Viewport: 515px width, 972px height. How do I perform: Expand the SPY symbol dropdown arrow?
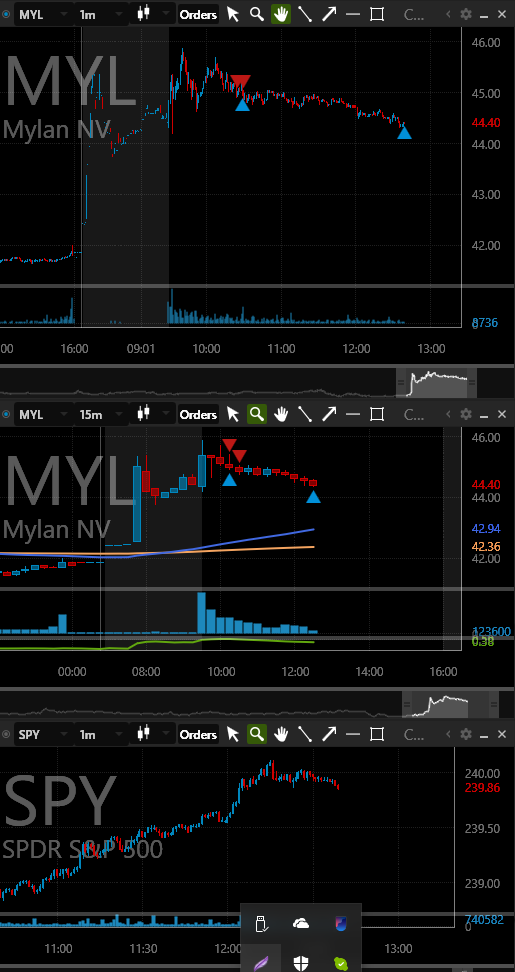coord(64,734)
